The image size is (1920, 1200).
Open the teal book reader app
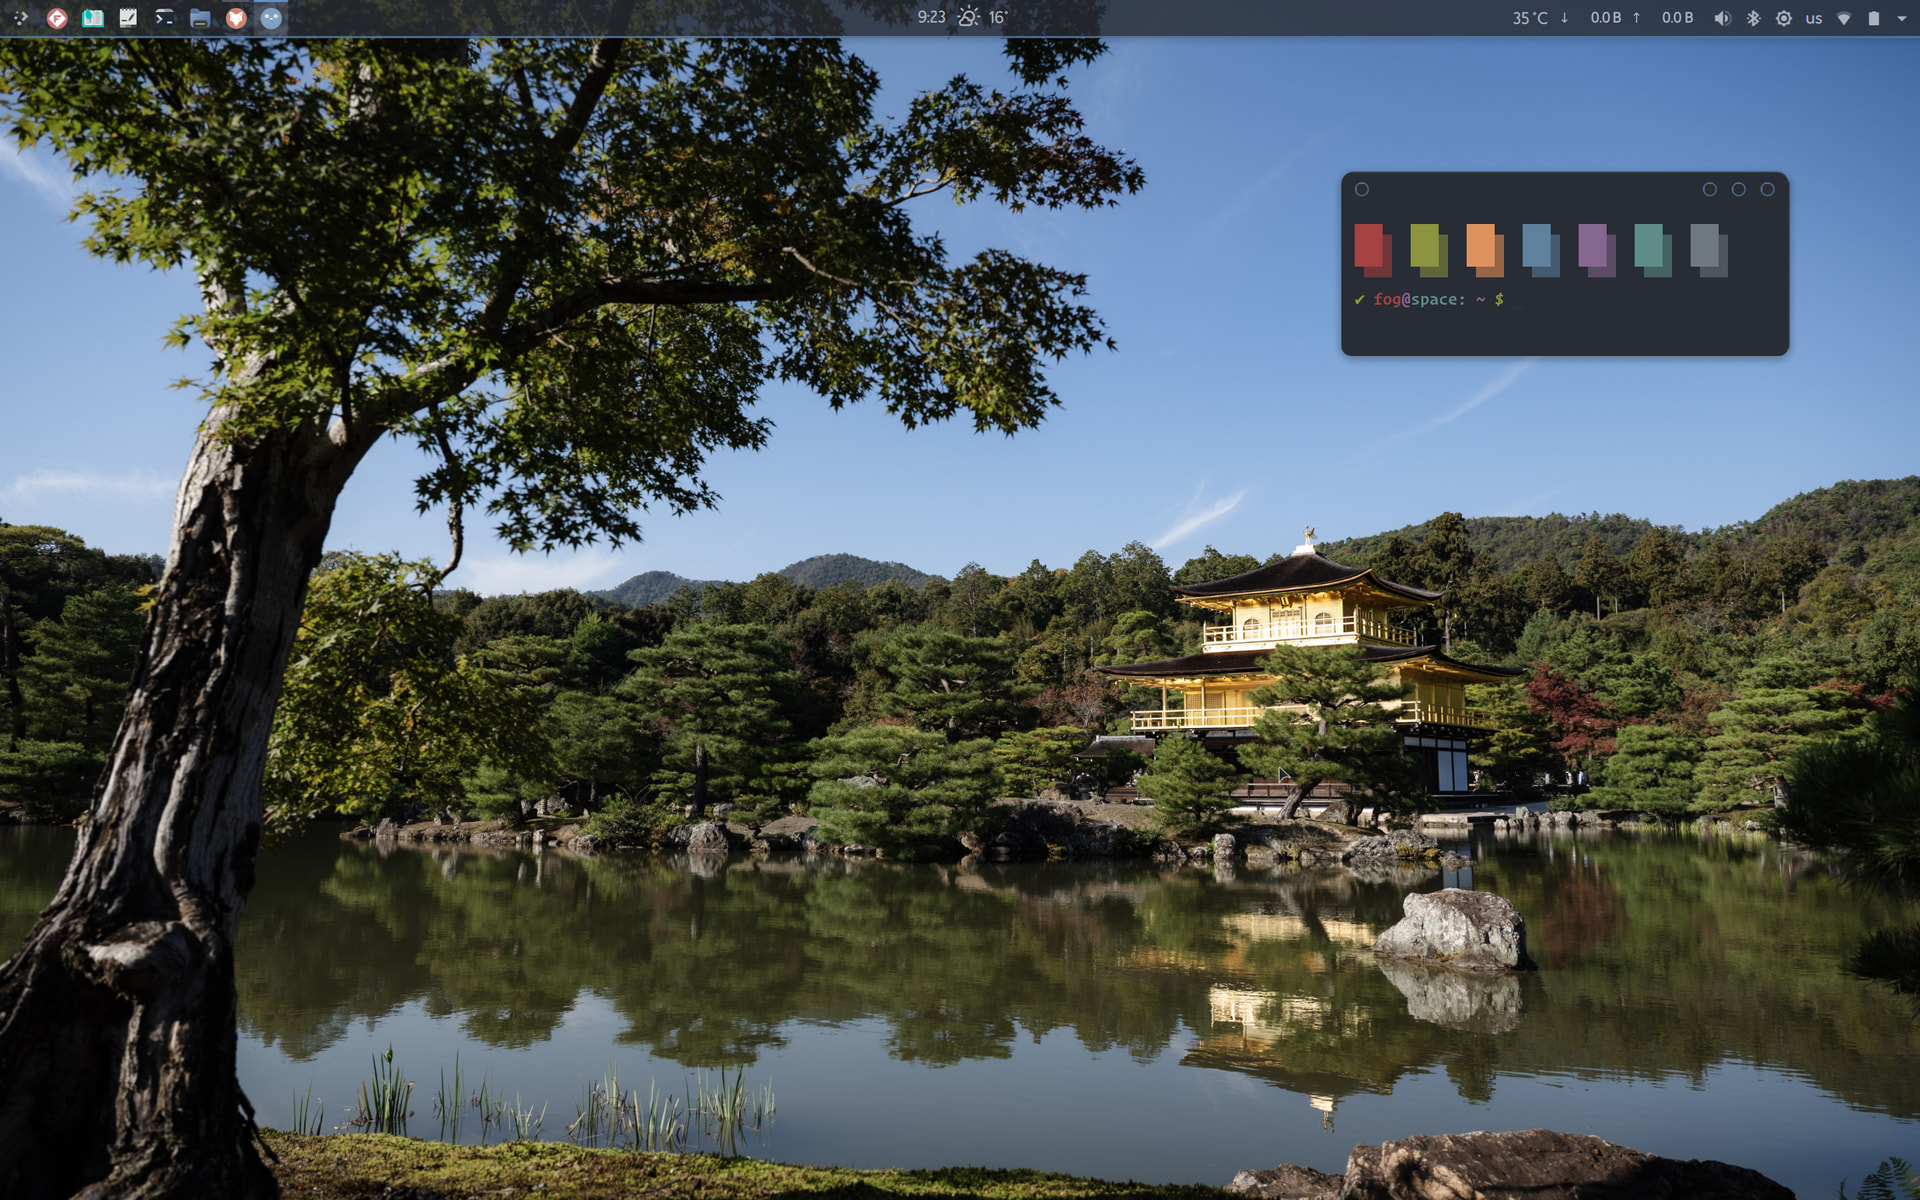93,18
